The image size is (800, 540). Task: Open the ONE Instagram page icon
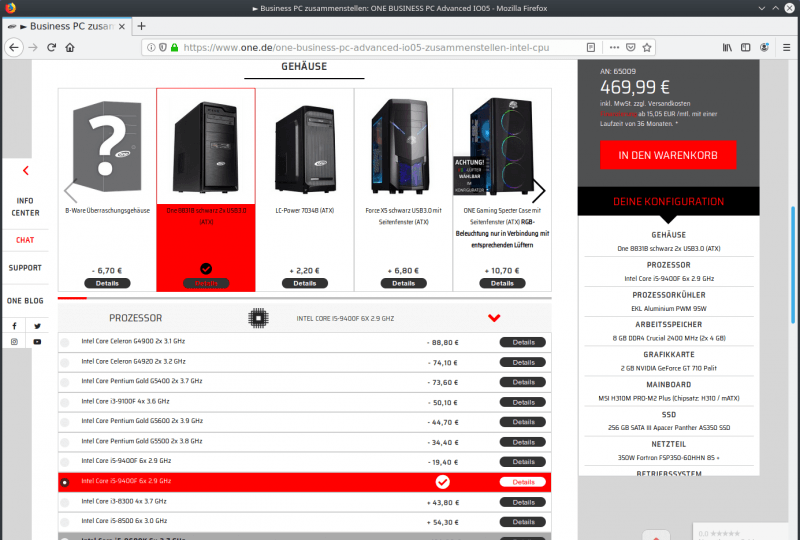coord(14,342)
